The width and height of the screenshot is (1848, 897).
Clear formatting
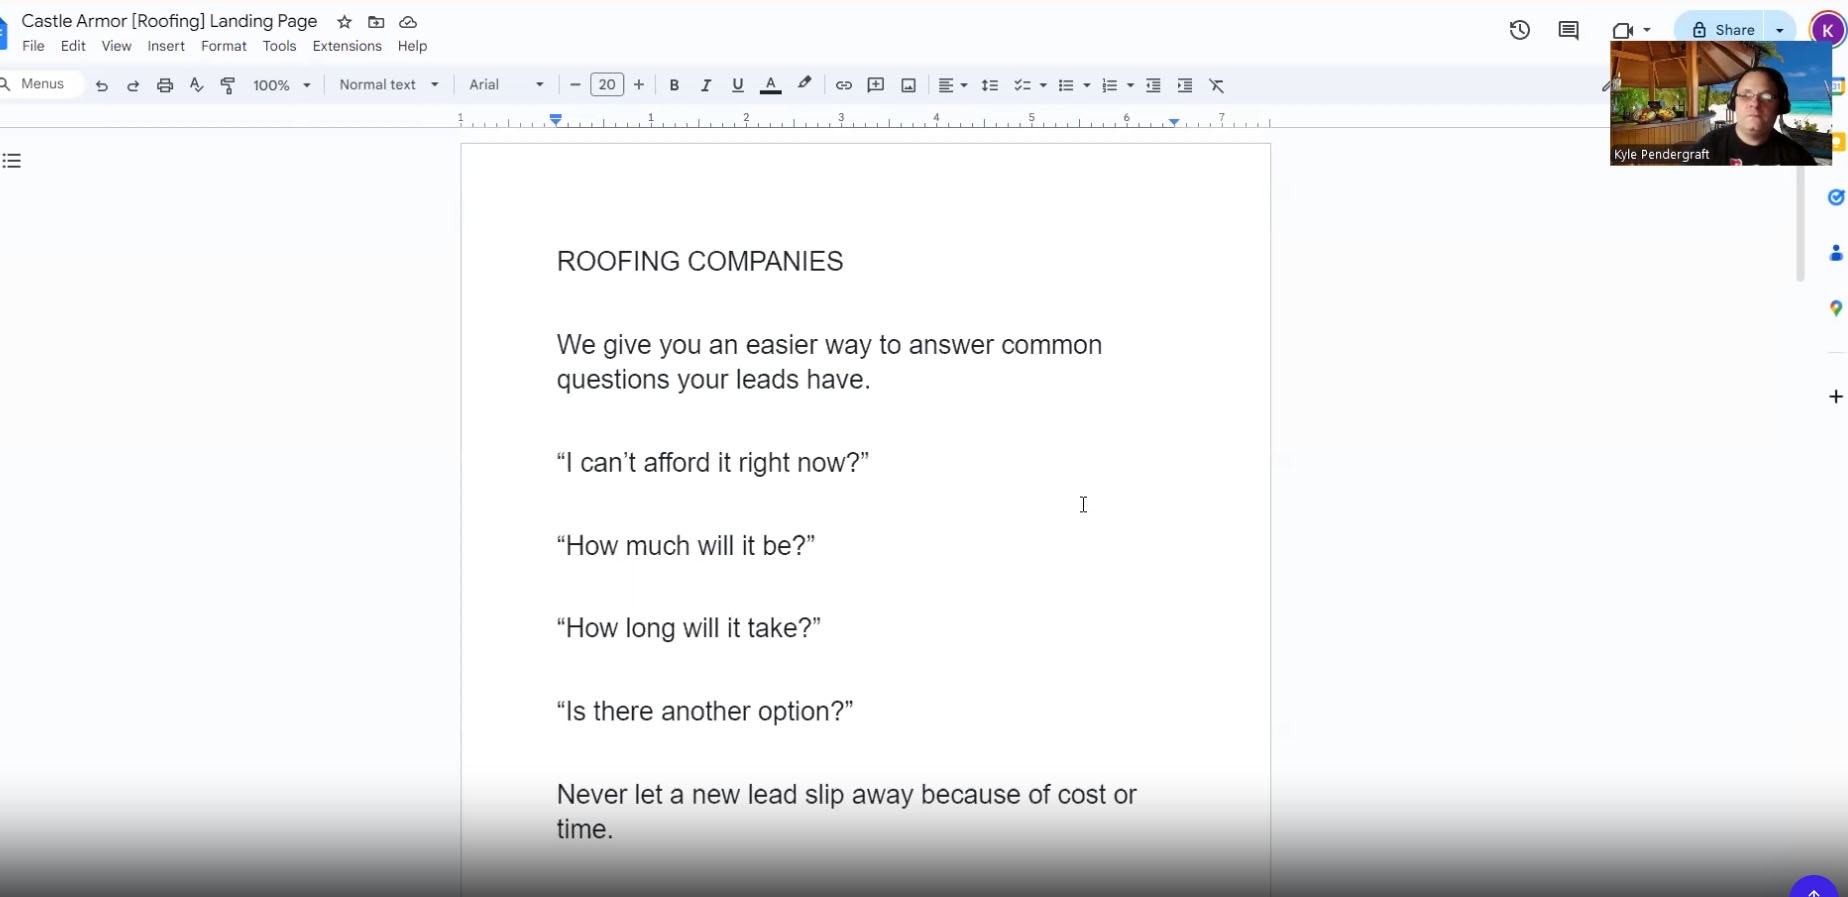1217,86
